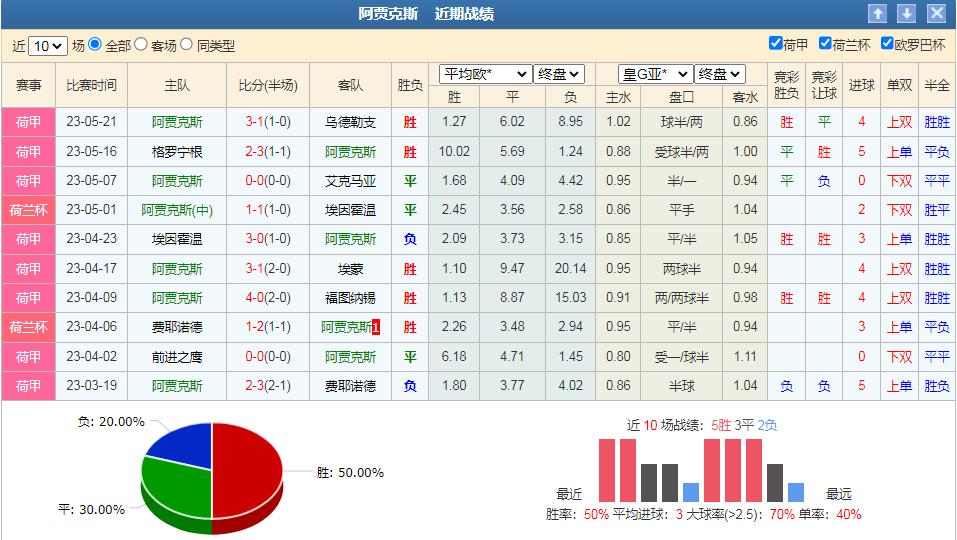Click 胜: 50.00% pie chart label
The height and width of the screenshot is (540, 957).
click(350, 472)
